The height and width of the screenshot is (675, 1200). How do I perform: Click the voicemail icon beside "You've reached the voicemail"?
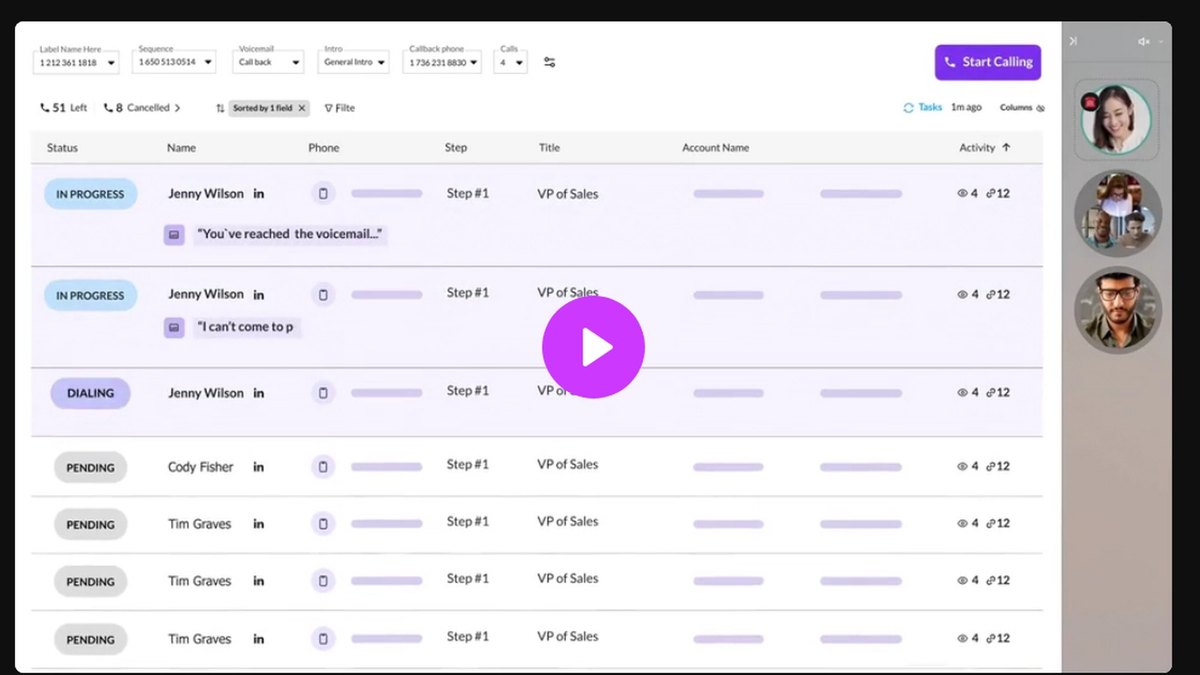click(174, 234)
